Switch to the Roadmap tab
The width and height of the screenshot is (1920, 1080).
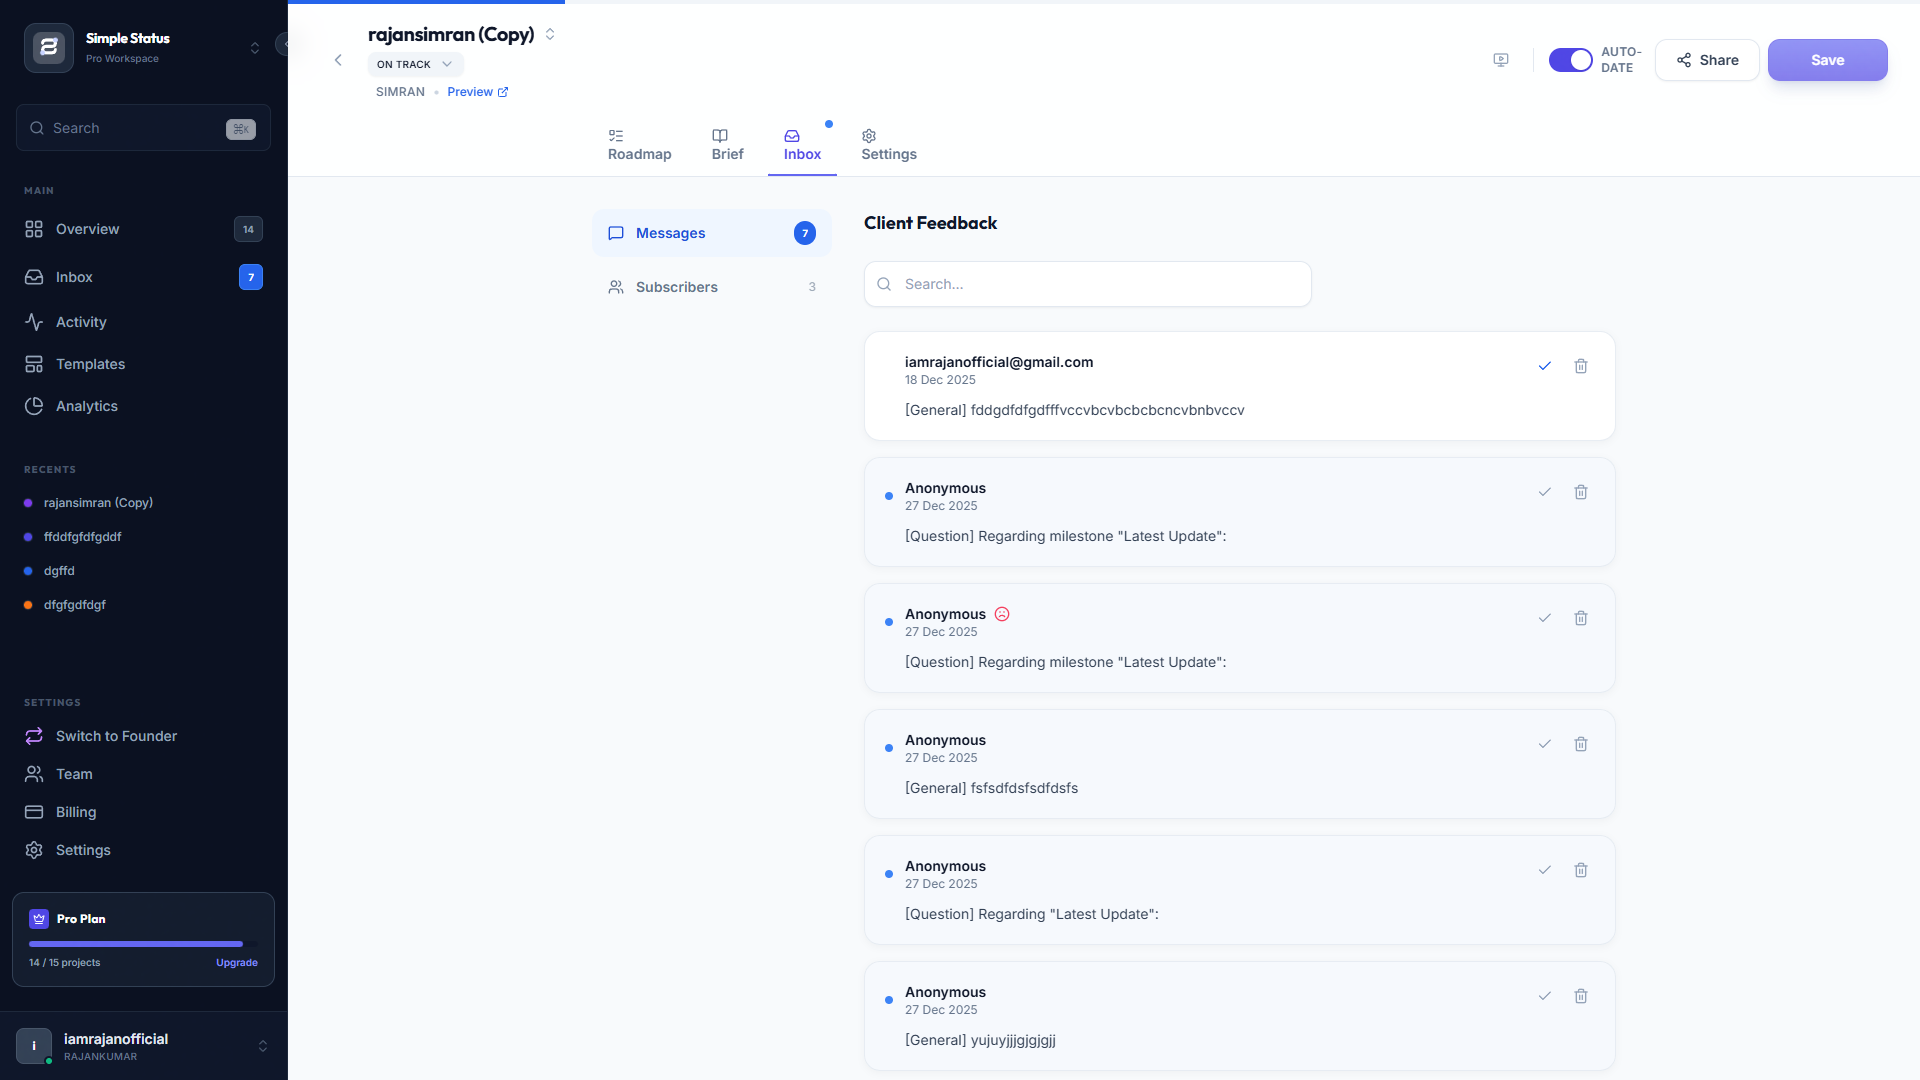[x=639, y=145]
